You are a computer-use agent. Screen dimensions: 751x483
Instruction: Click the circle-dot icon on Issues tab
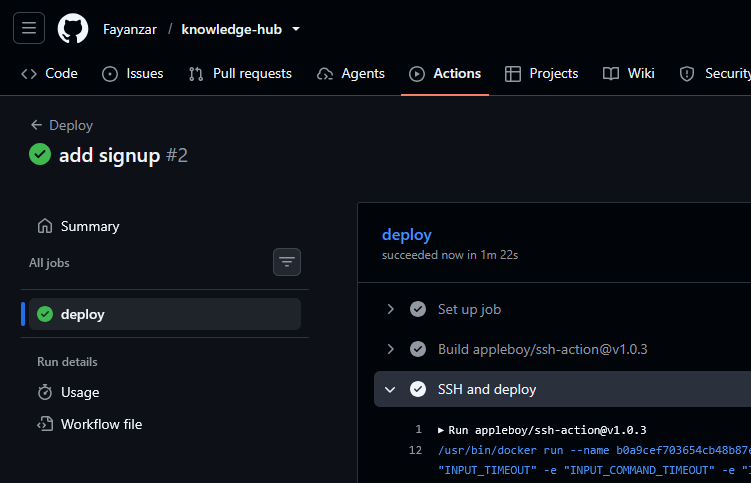(110, 74)
